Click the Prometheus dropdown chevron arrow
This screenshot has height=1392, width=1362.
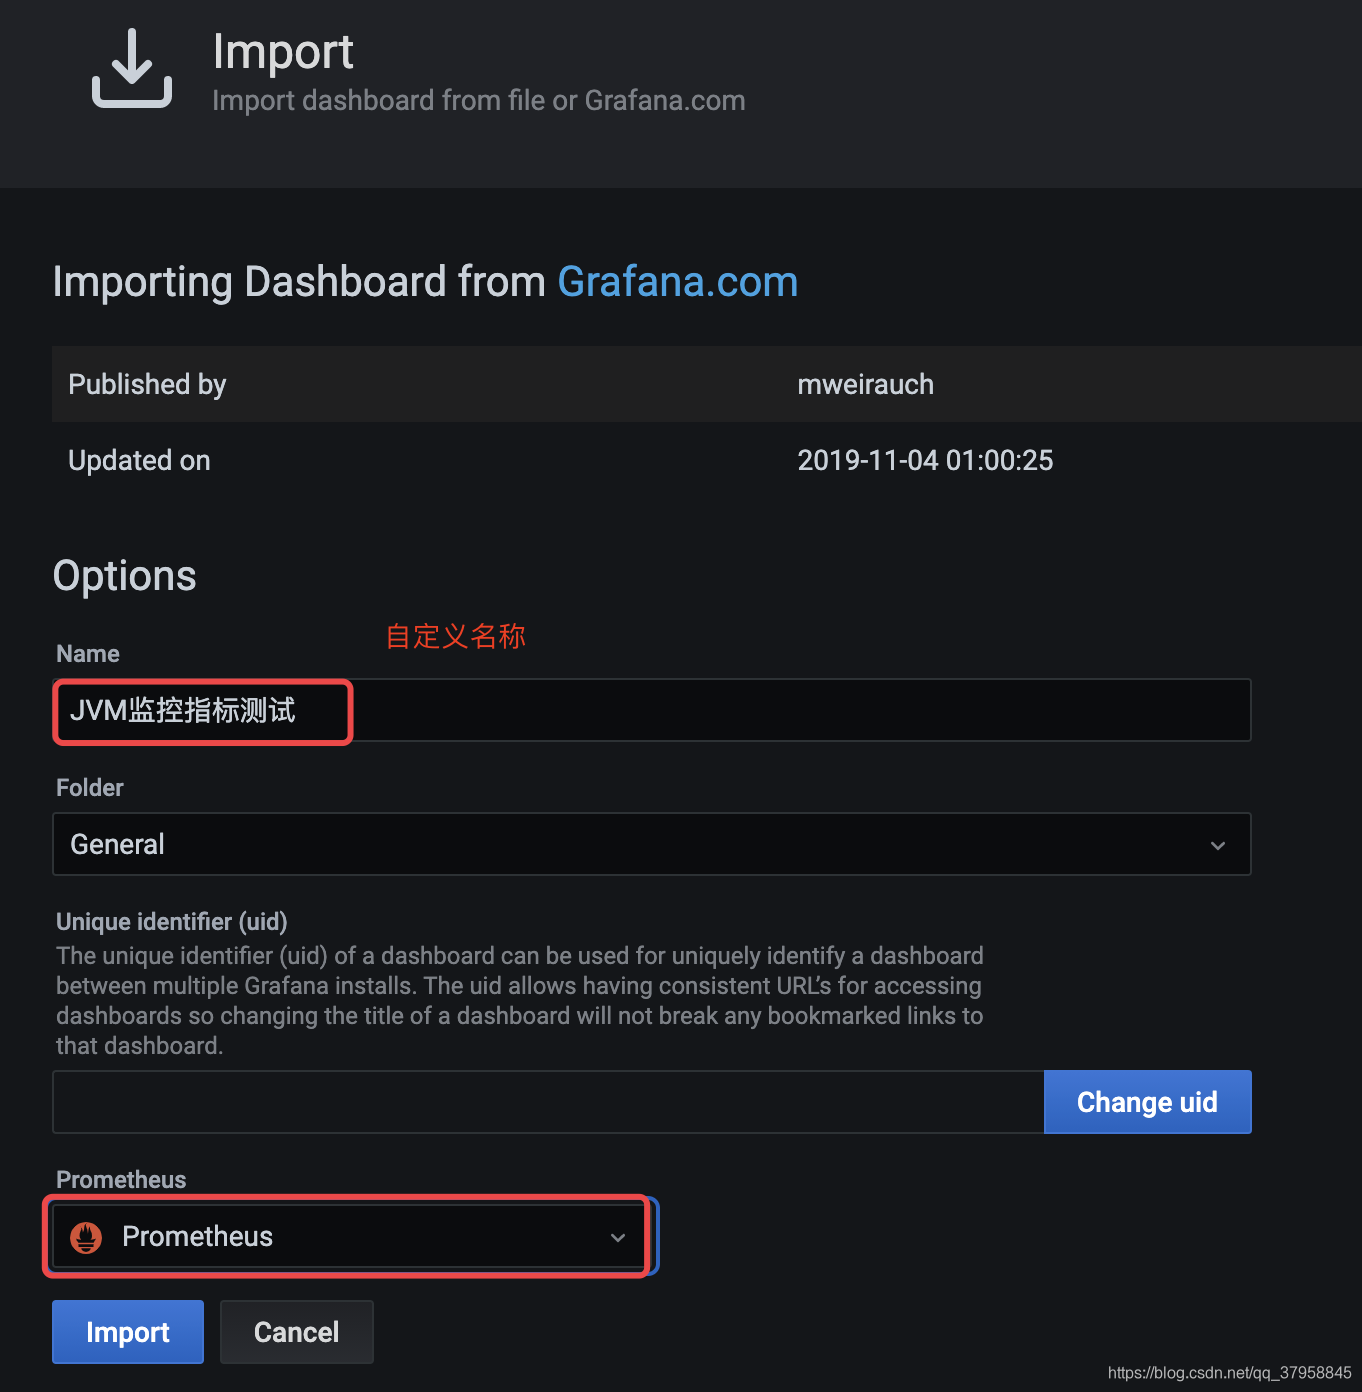click(618, 1237)
